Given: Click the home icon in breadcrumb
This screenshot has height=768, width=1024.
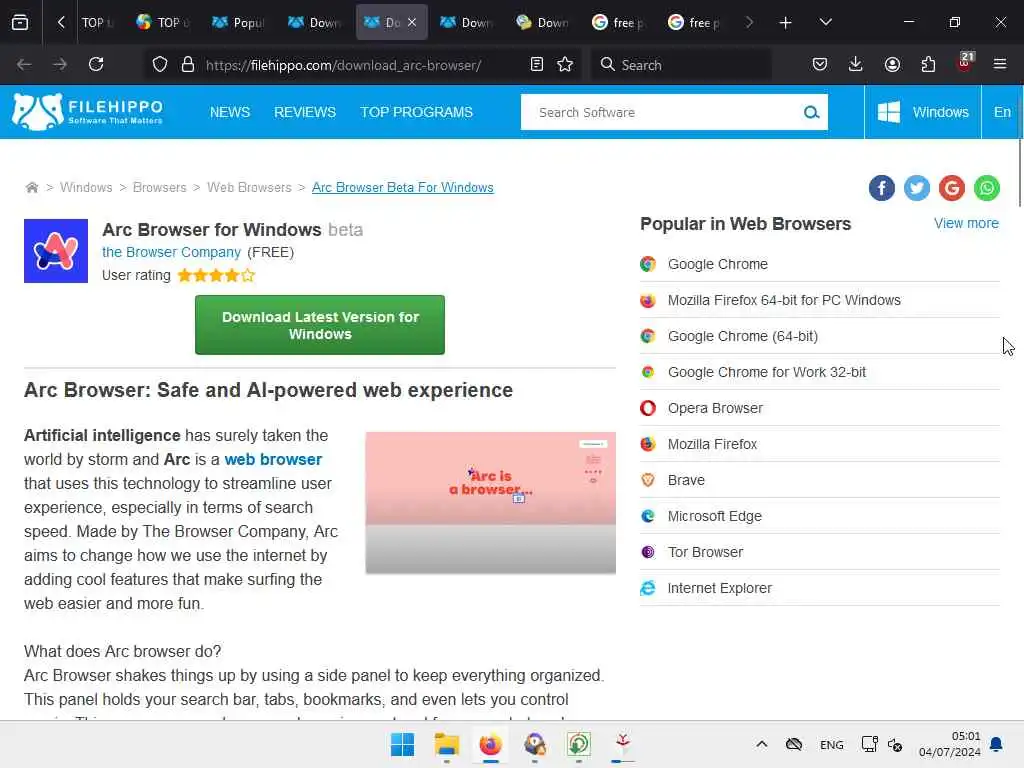Looking at the screenshot, I should pos(31,187).
